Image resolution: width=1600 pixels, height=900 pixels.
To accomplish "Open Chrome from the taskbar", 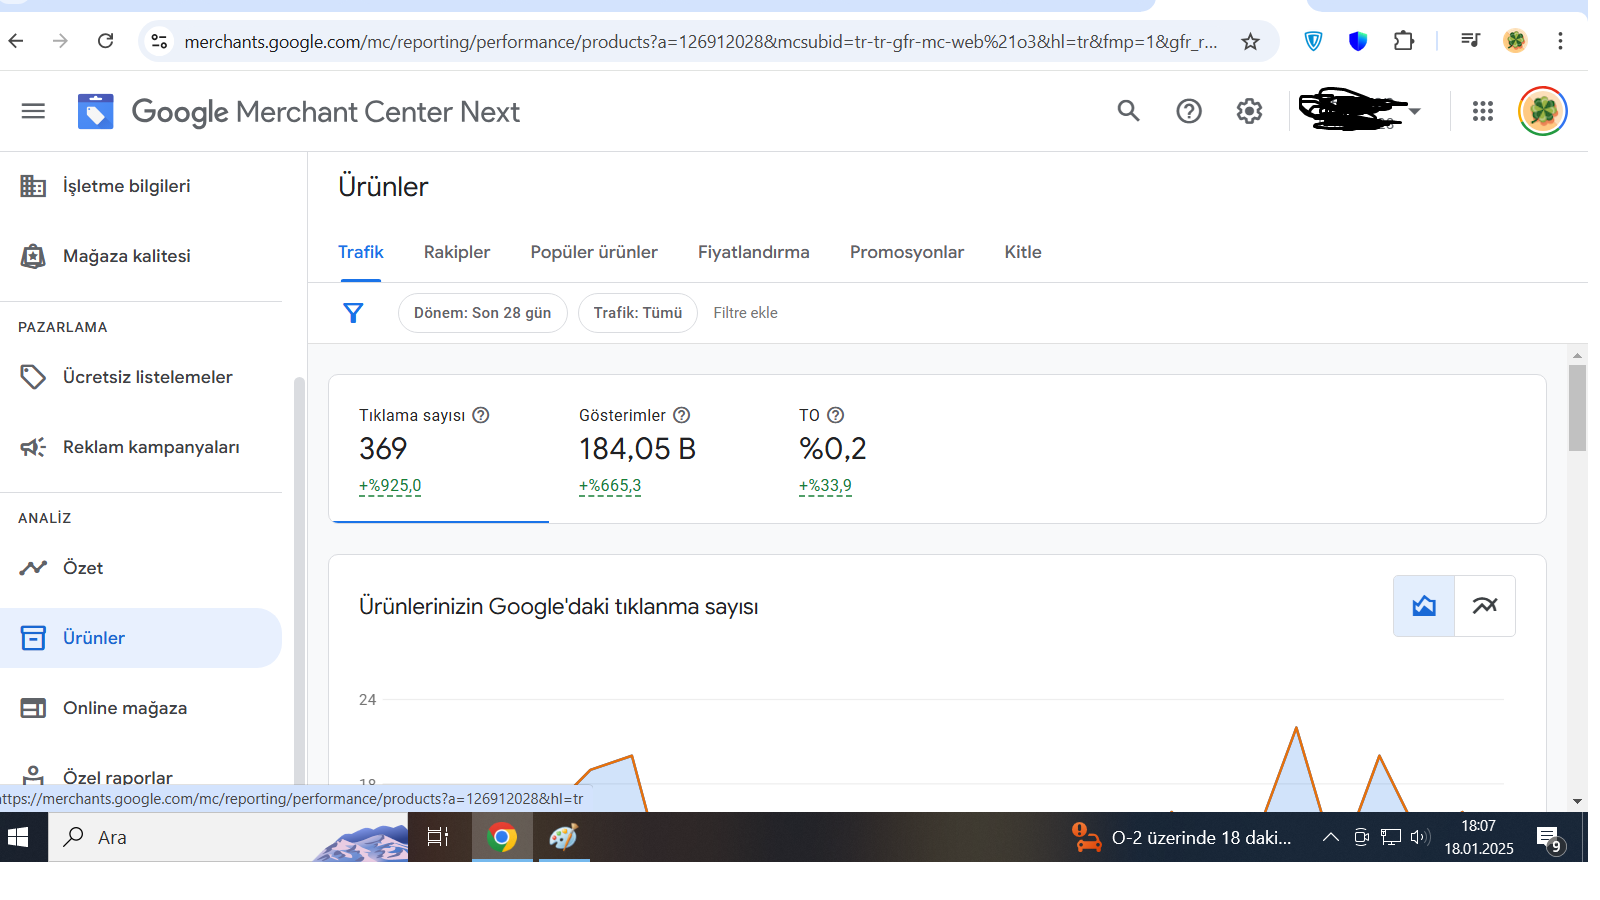I will click(x=502, y=837).
